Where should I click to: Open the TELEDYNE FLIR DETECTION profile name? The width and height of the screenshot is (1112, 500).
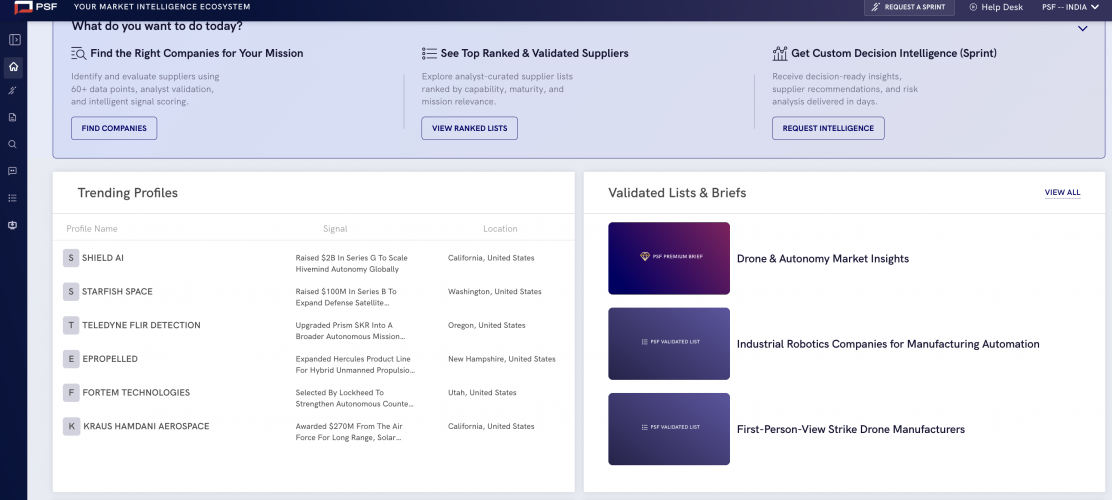pyautogui.click(x=141, y=326)
